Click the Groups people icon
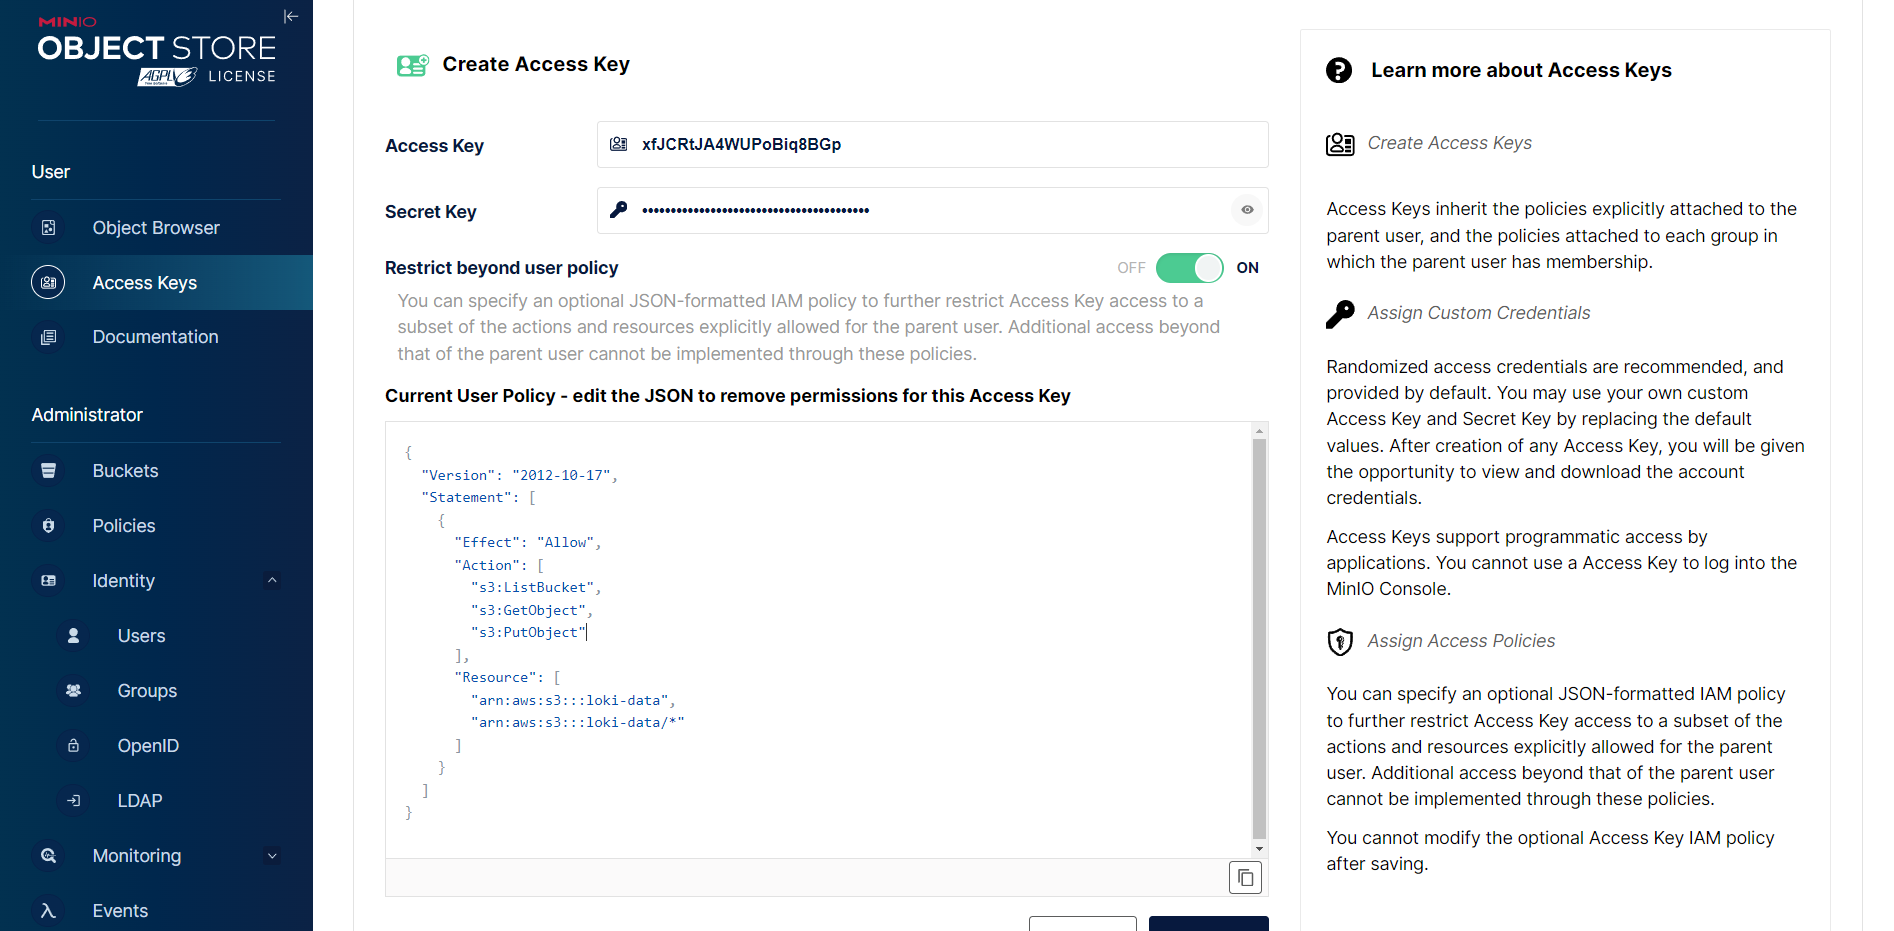 [x=73, y=691]
